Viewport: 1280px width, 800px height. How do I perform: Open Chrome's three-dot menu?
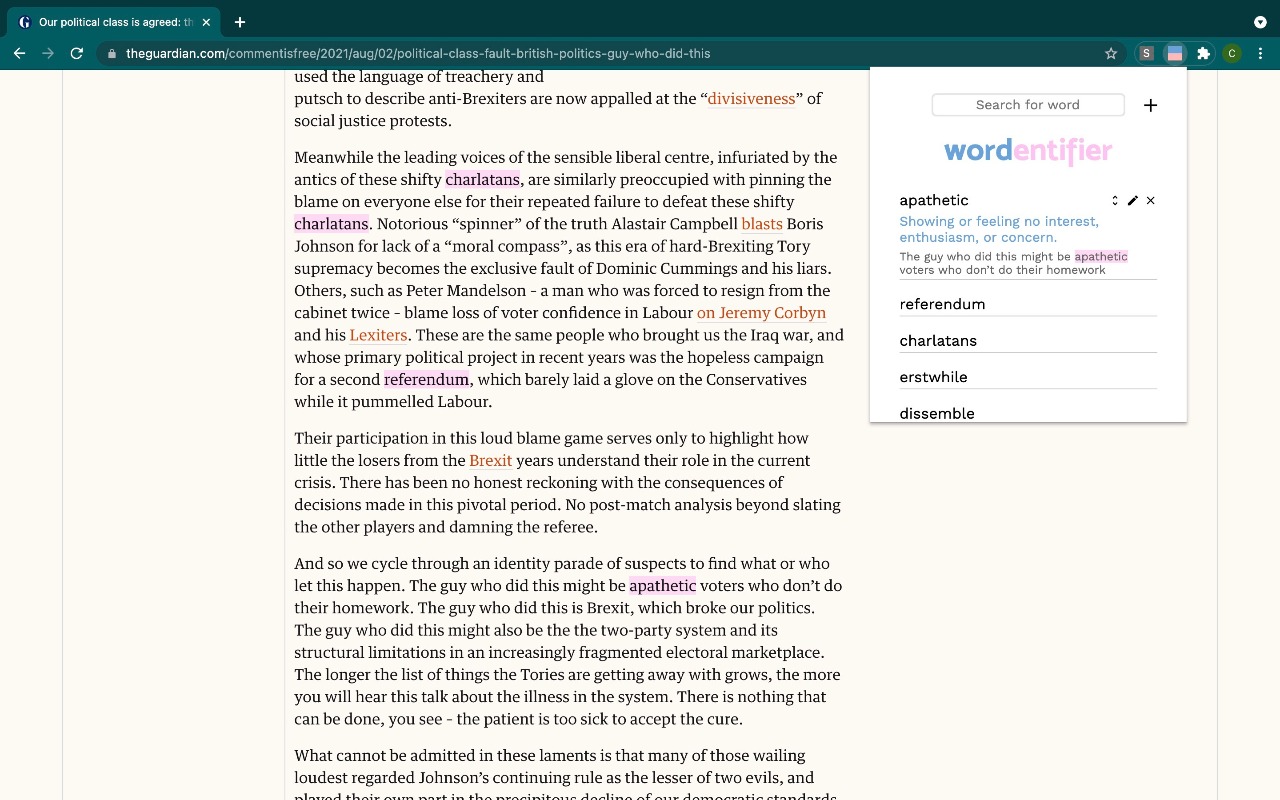(x=1261, y=52)
